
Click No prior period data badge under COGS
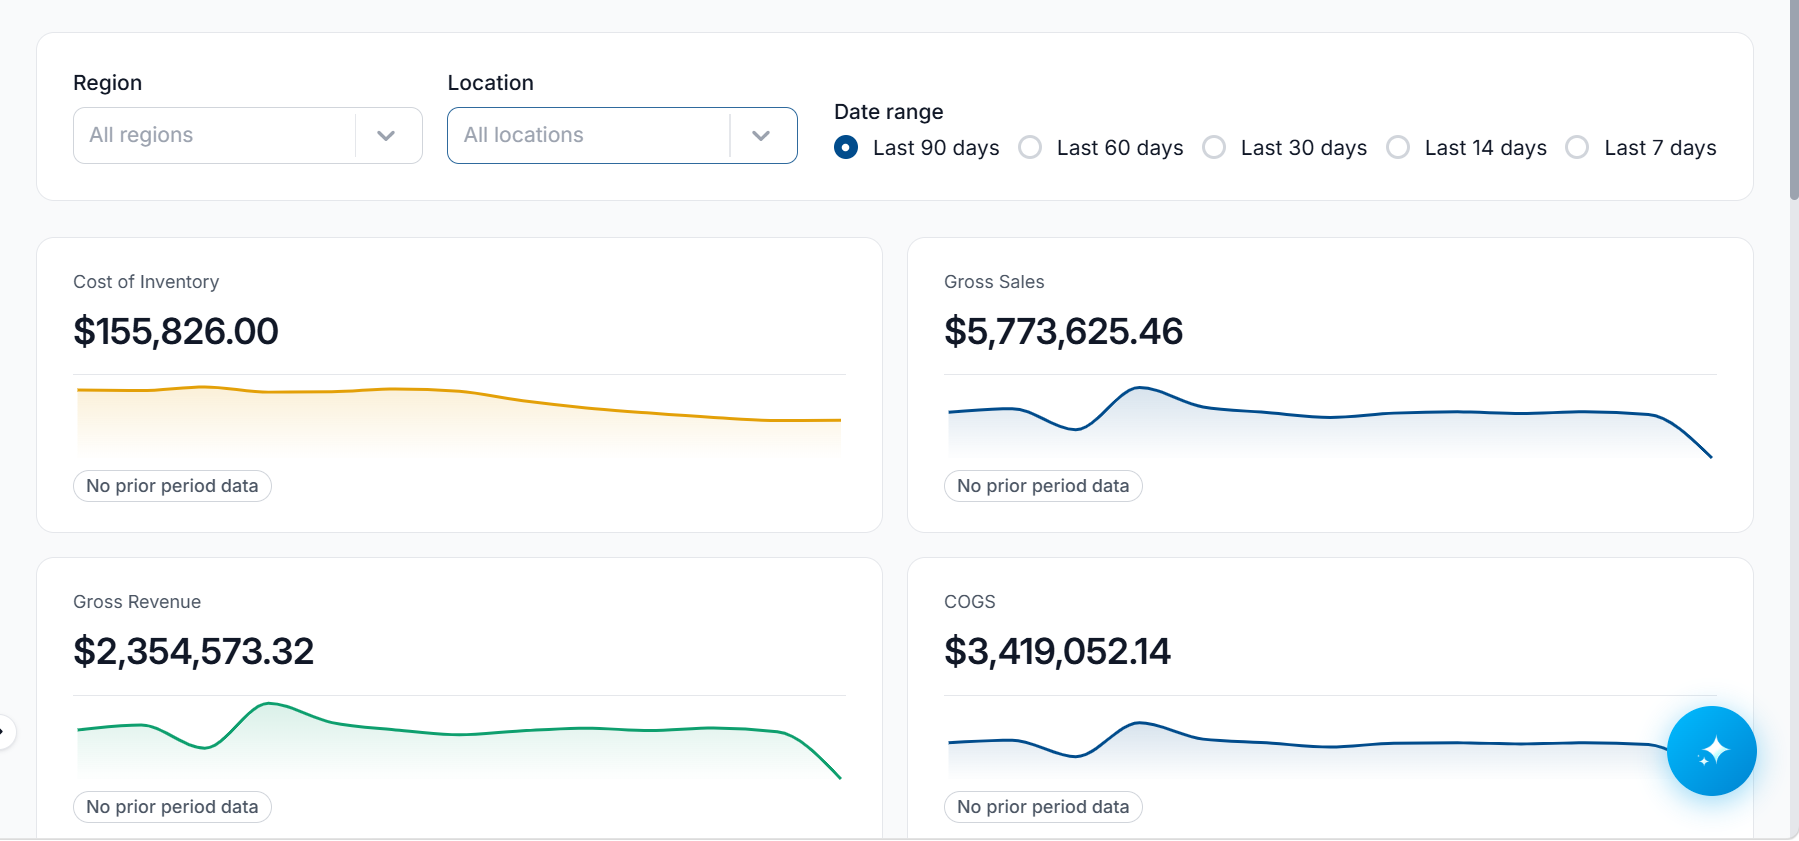coord(1043,807)
